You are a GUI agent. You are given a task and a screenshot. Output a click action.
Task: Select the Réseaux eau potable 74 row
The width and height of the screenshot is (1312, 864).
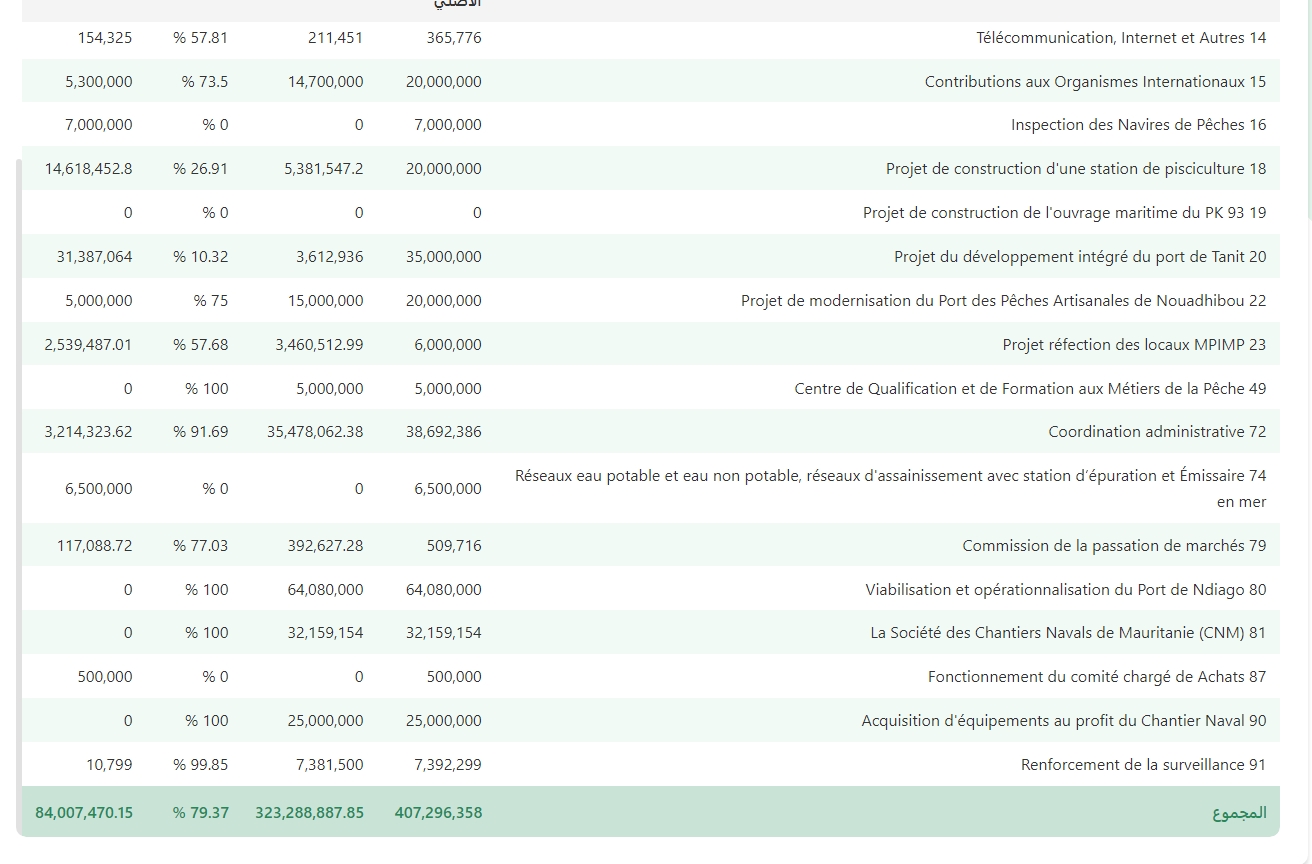(890, 488)
